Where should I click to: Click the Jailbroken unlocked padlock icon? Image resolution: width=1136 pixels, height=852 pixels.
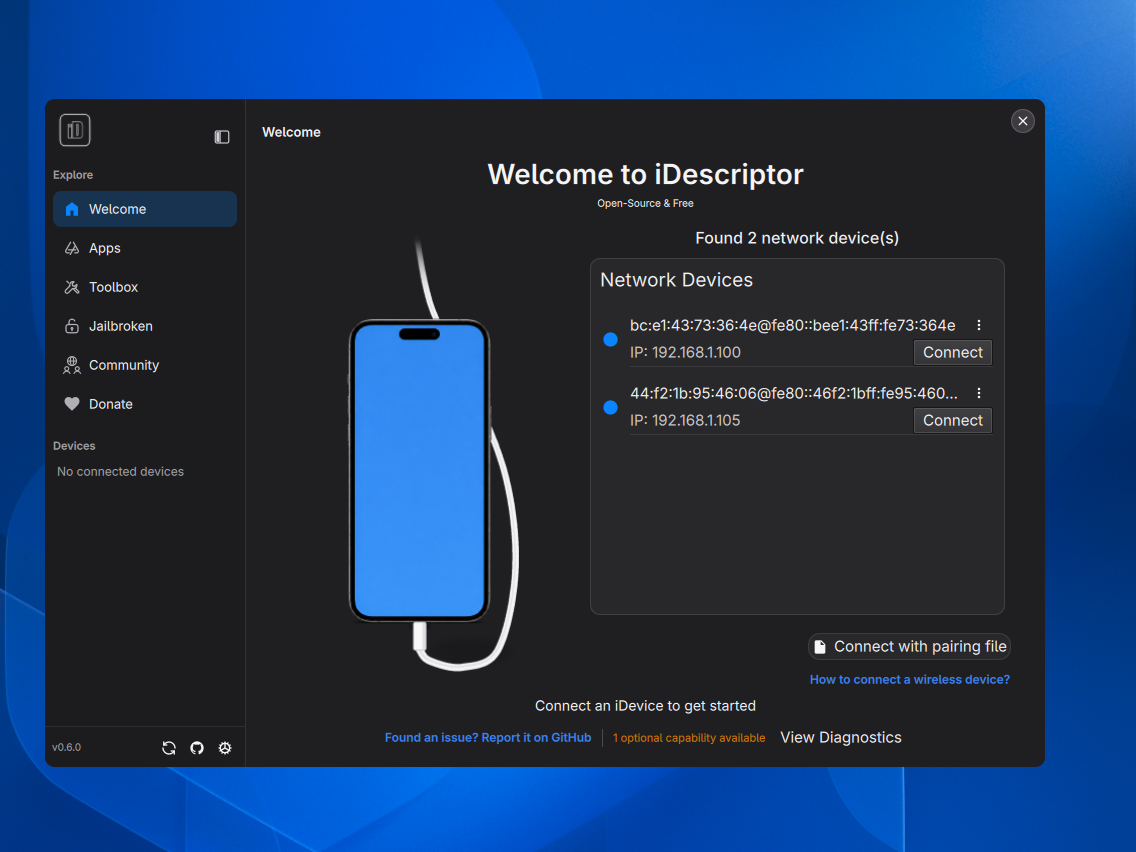tap(72, 326)
